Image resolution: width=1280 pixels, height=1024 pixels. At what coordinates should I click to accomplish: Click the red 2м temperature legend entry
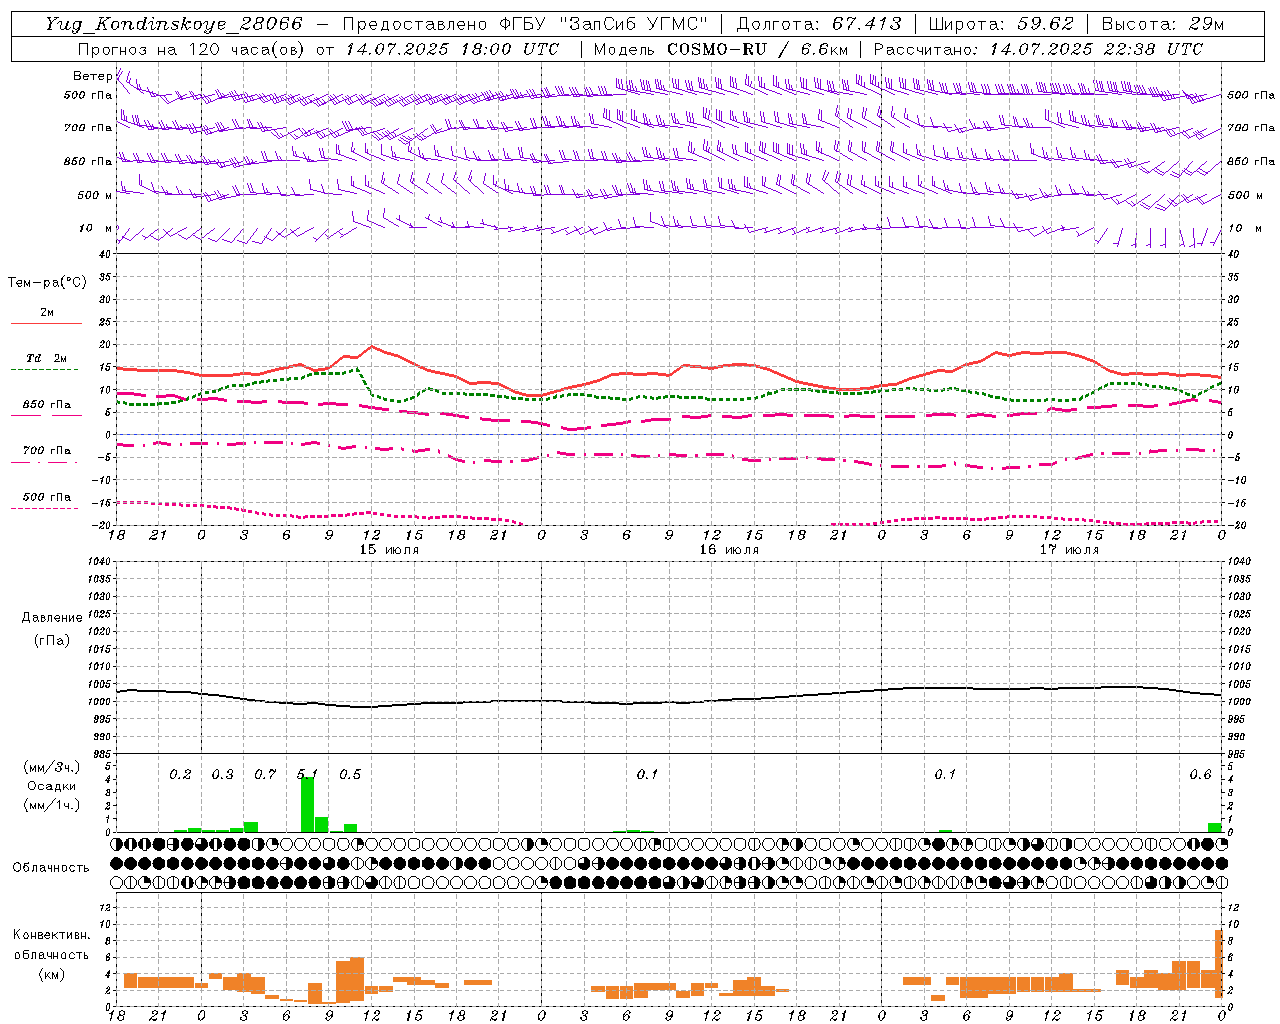tap(47, 317)
